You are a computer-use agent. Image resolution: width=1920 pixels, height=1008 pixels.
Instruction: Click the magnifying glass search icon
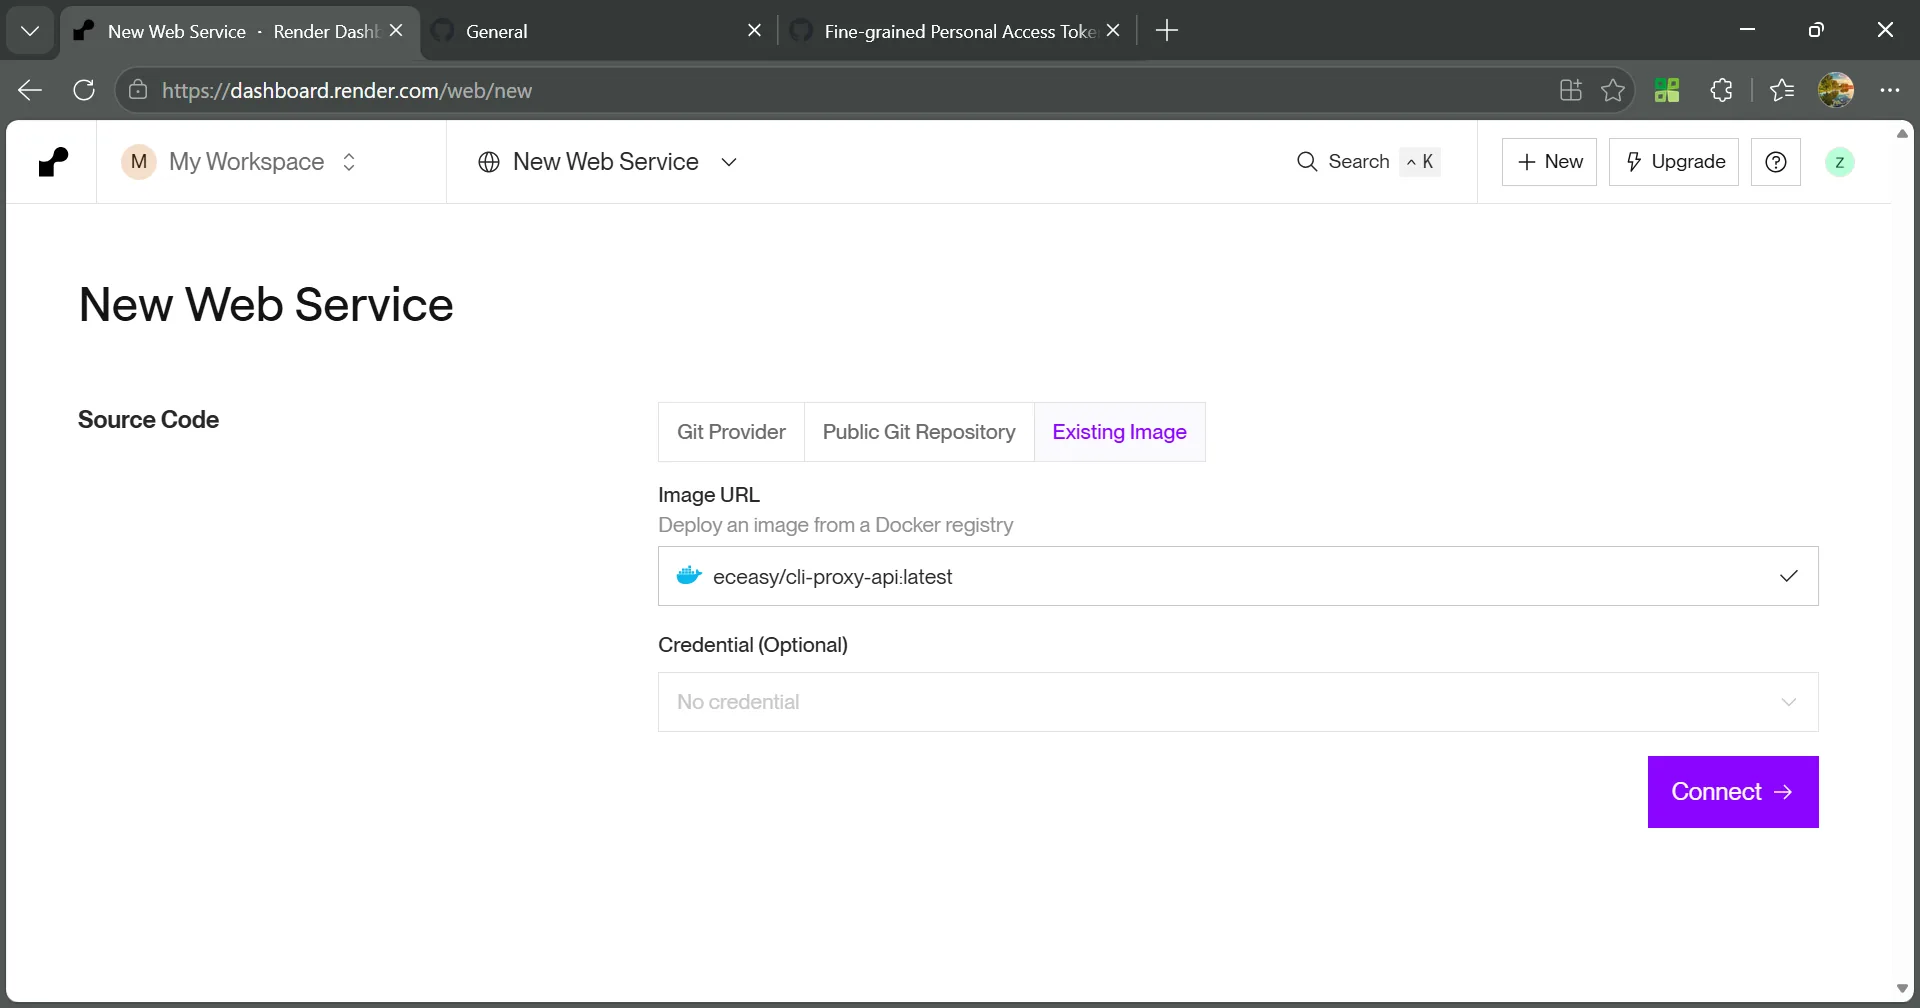click(1307, 162)
